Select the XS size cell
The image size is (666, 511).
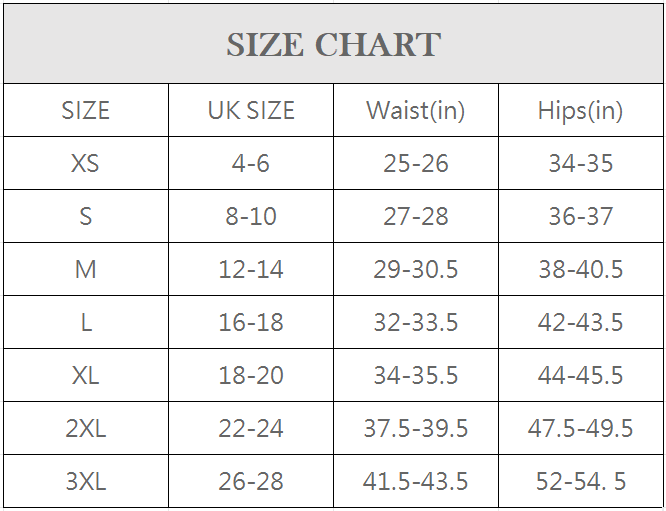(x=86, y=163)
